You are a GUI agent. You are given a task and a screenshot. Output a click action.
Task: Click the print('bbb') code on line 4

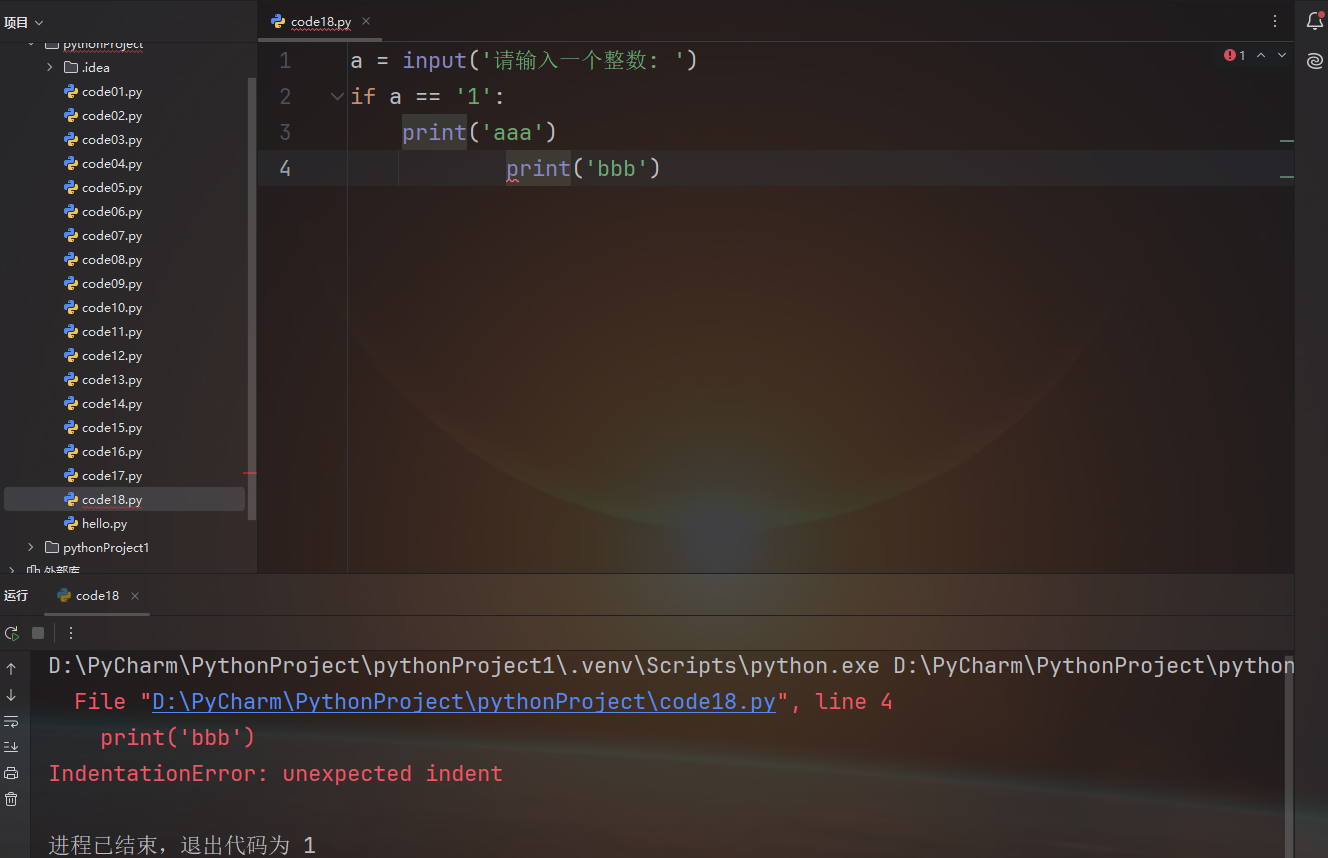pyautogui.click(x=584, y=169)
